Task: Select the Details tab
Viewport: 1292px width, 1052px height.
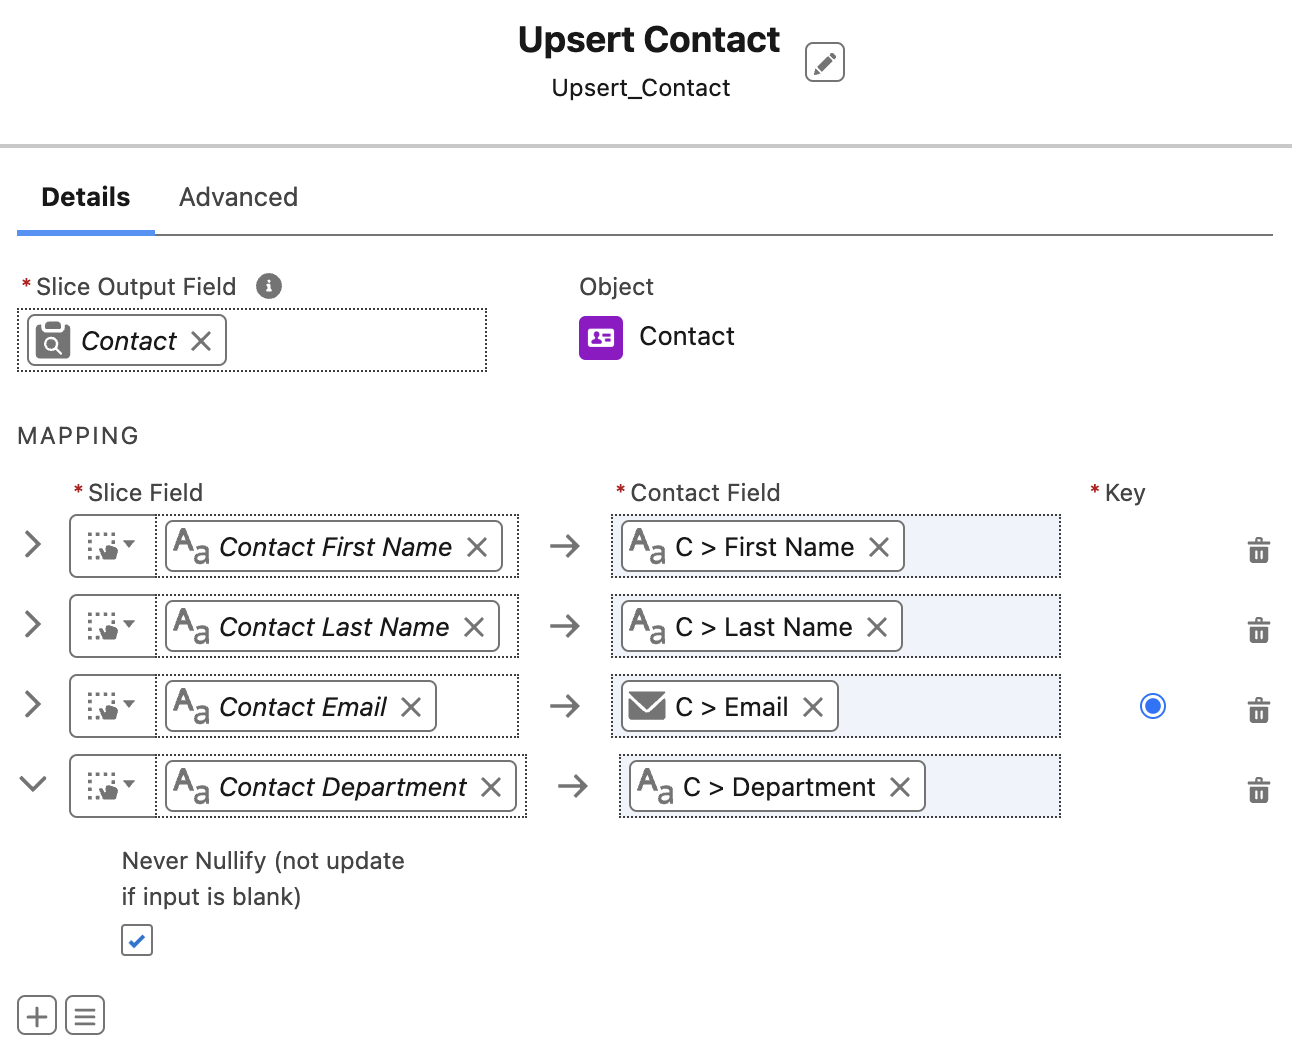Action: 86,197
